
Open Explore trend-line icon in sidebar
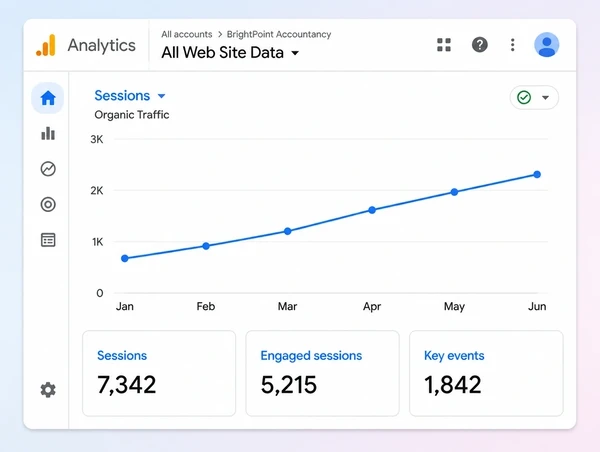(x=48, y=169)
